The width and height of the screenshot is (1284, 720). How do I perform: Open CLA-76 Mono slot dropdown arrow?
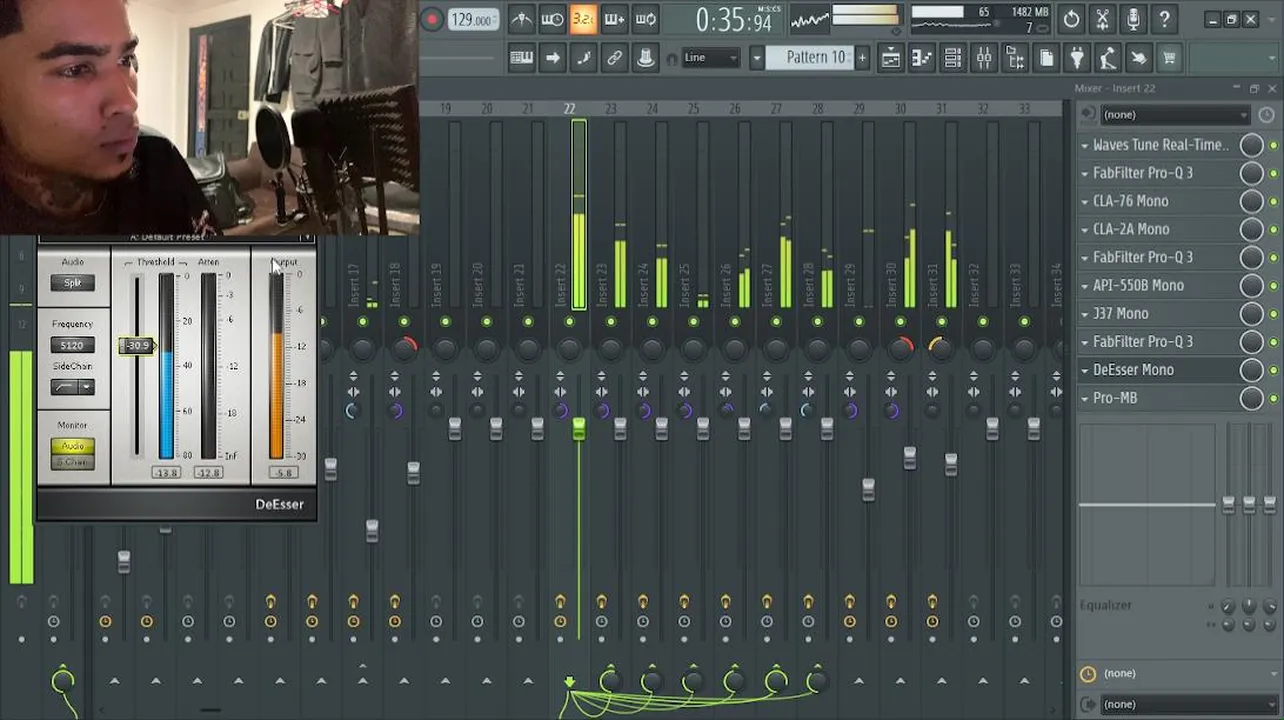click(1084, 202)
